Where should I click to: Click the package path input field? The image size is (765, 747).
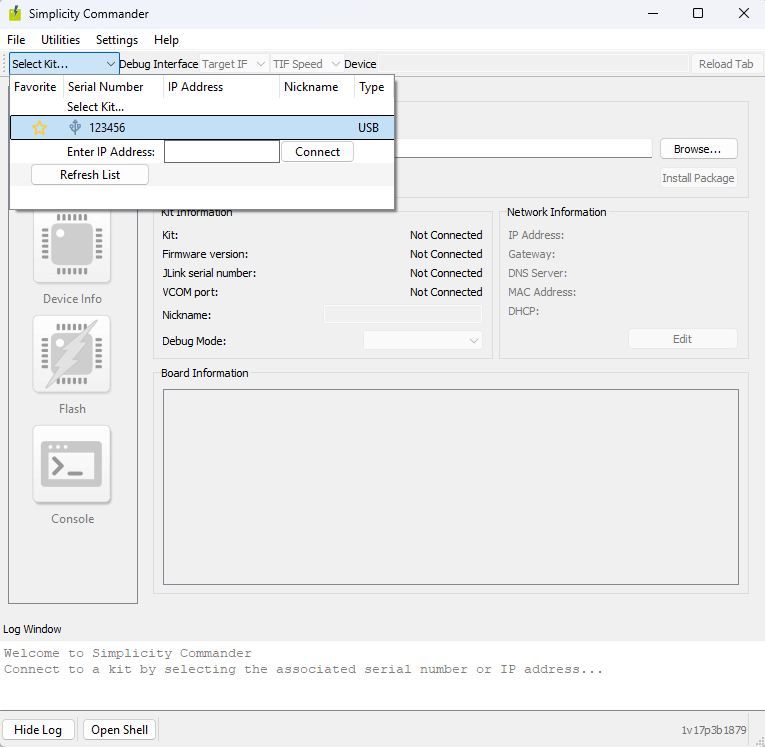pyautogui.click(x=523, y=149)
